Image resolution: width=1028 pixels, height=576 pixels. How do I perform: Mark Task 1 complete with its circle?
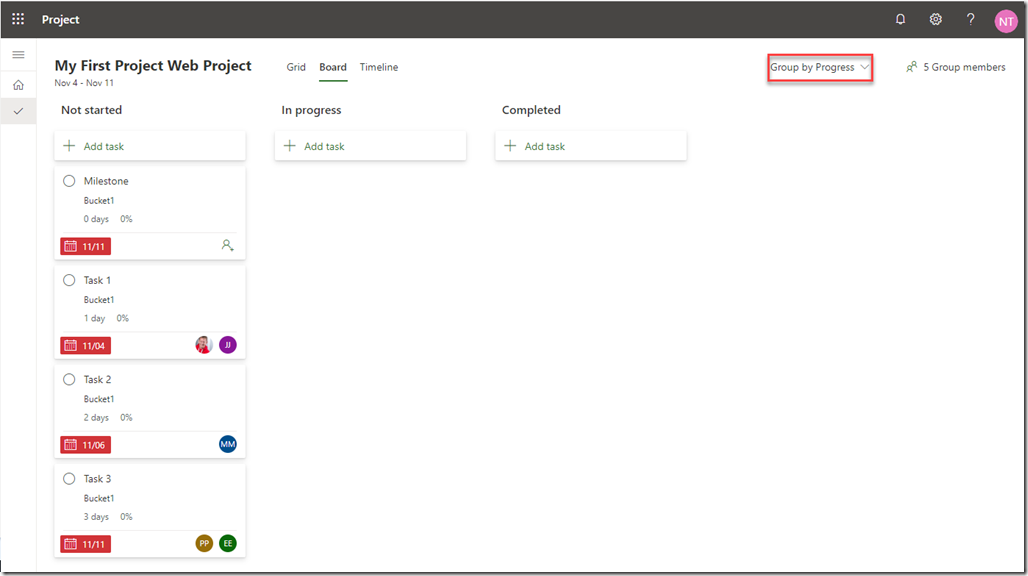pos(69,280)
